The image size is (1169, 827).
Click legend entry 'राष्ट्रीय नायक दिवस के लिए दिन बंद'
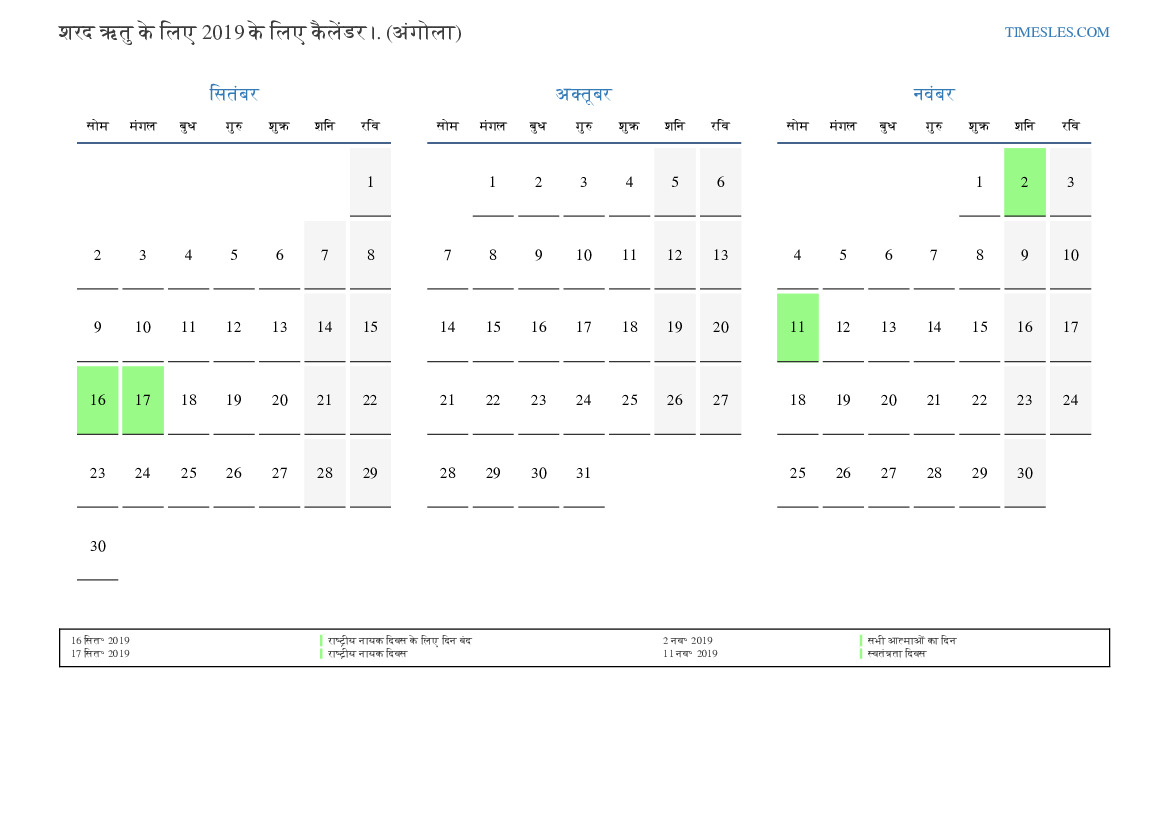(400, 641)
